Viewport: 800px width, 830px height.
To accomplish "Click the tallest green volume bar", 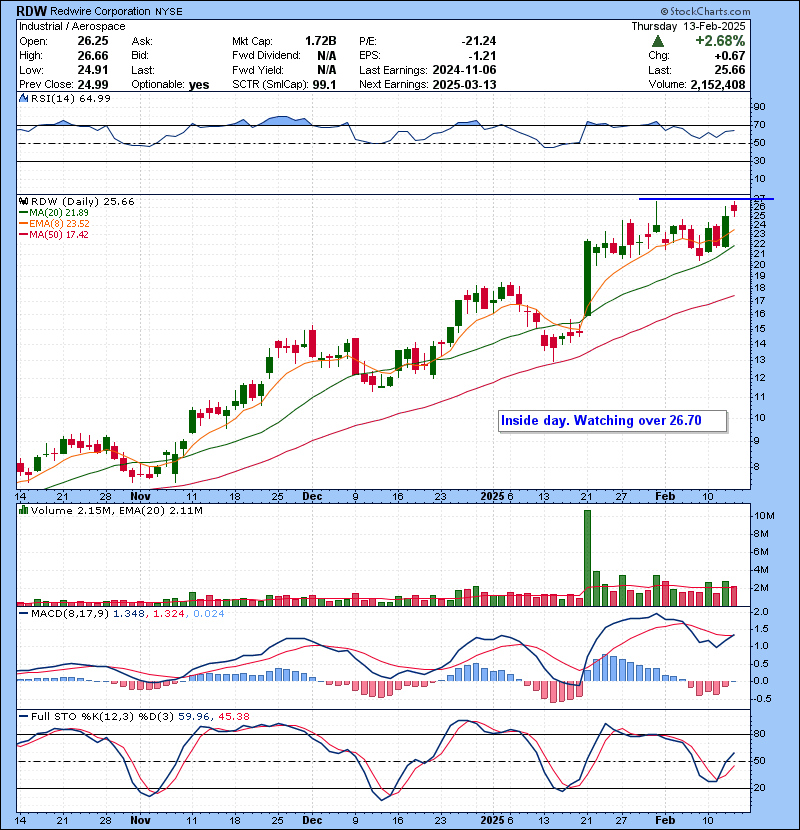I will click(x=587, y=558).
